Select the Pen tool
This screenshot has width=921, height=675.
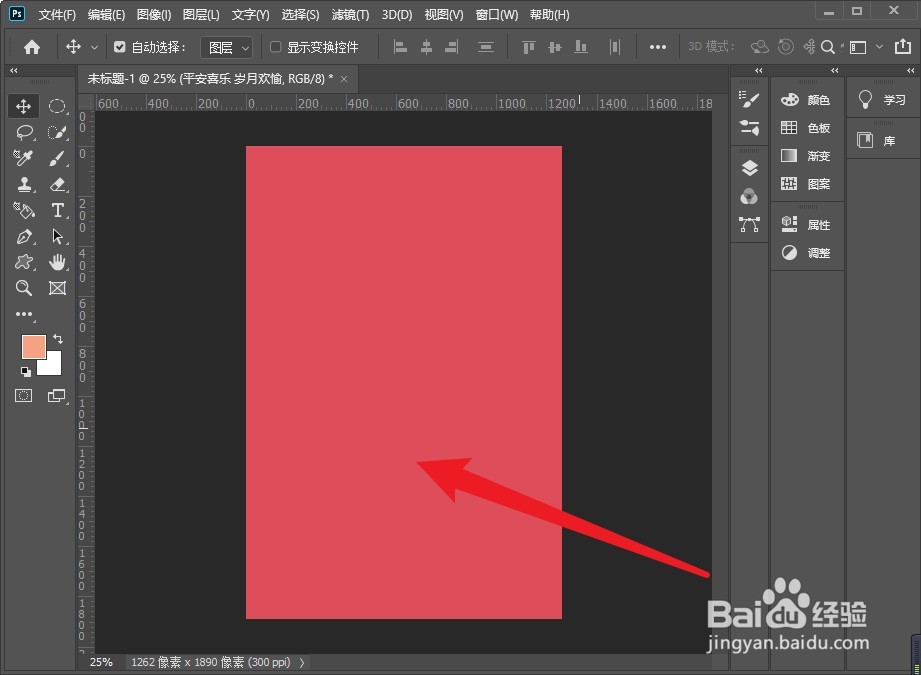tap(23, 236)
